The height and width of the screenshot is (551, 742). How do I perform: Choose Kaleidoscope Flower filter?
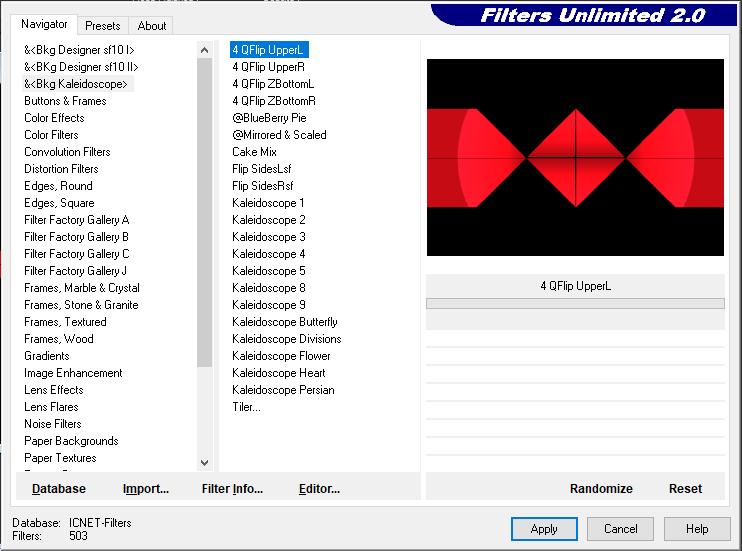(281, 356)
